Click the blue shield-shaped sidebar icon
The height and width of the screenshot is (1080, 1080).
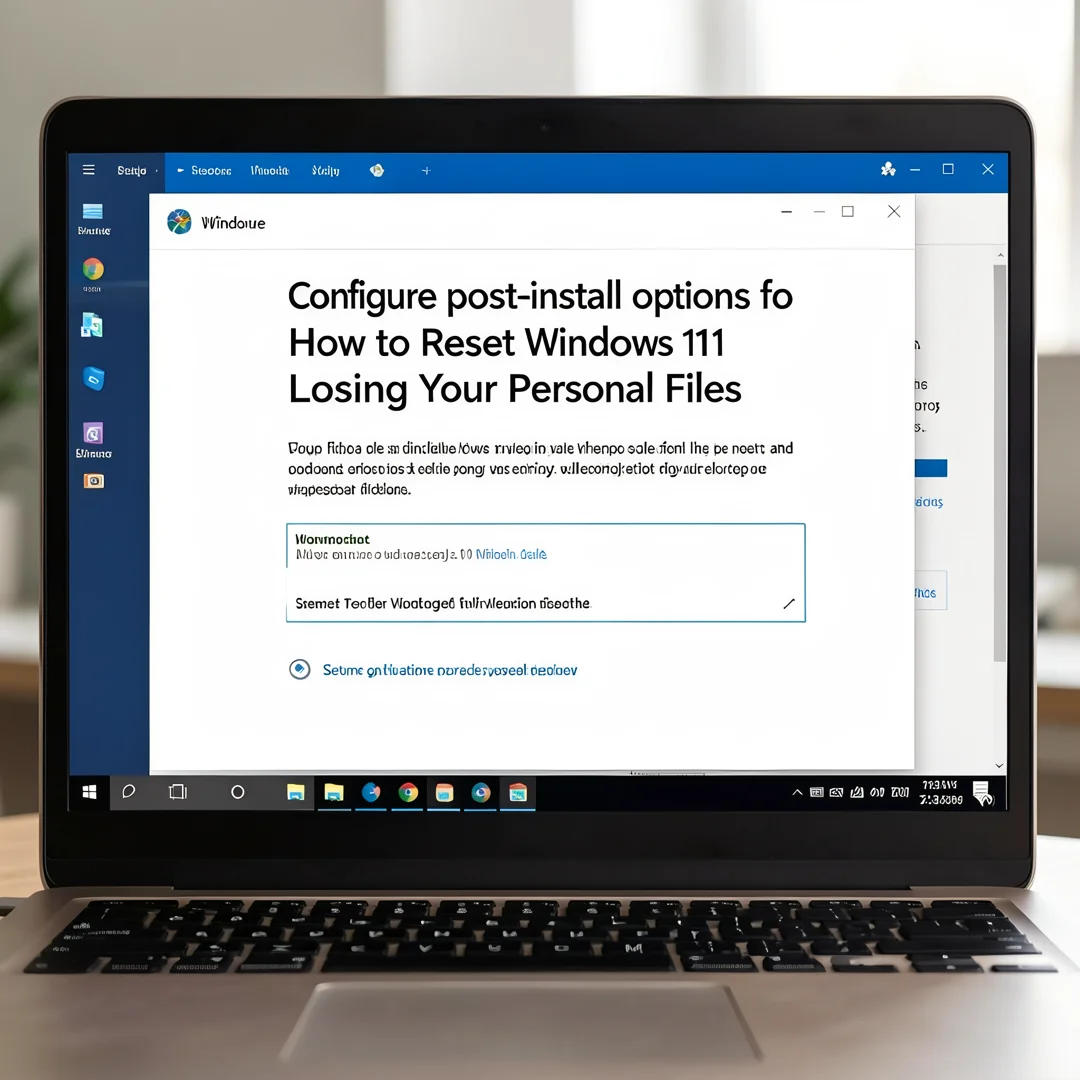point(94,378)
